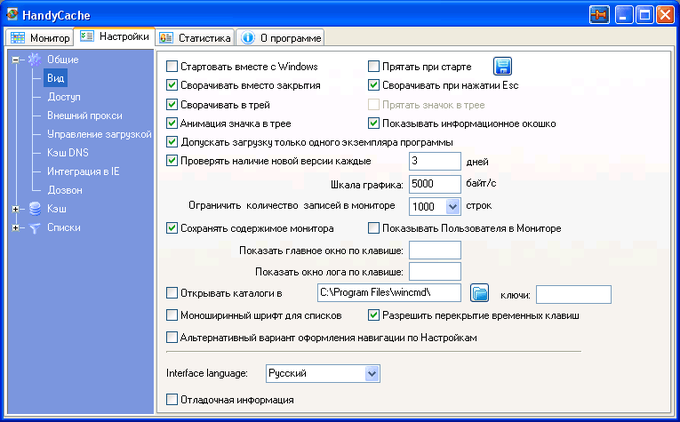The width and height of the screenshot is (680, 422).
Task: Click the Показать окно лога hotkey field
Action: 435,272
